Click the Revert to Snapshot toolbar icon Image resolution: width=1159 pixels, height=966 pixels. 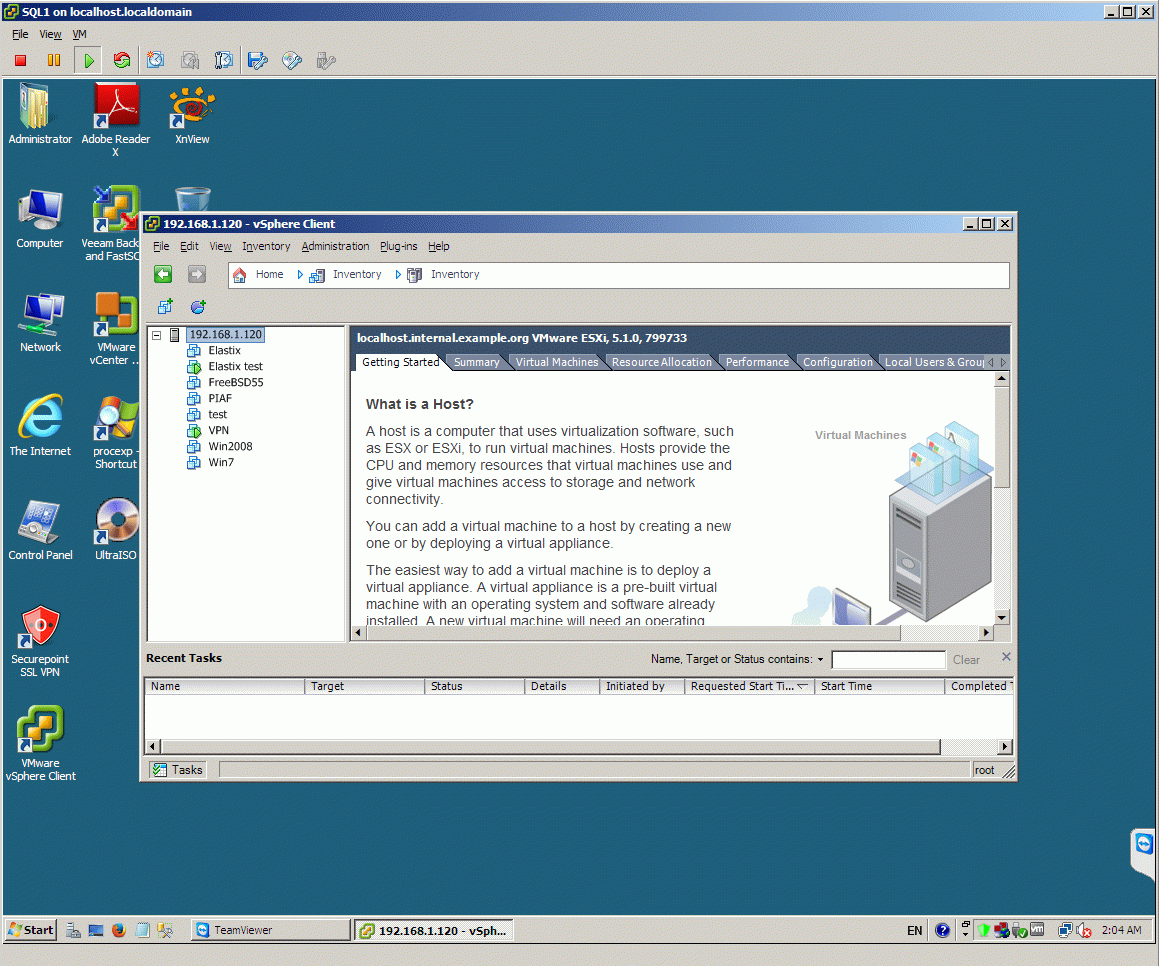[x=190, y=61]
